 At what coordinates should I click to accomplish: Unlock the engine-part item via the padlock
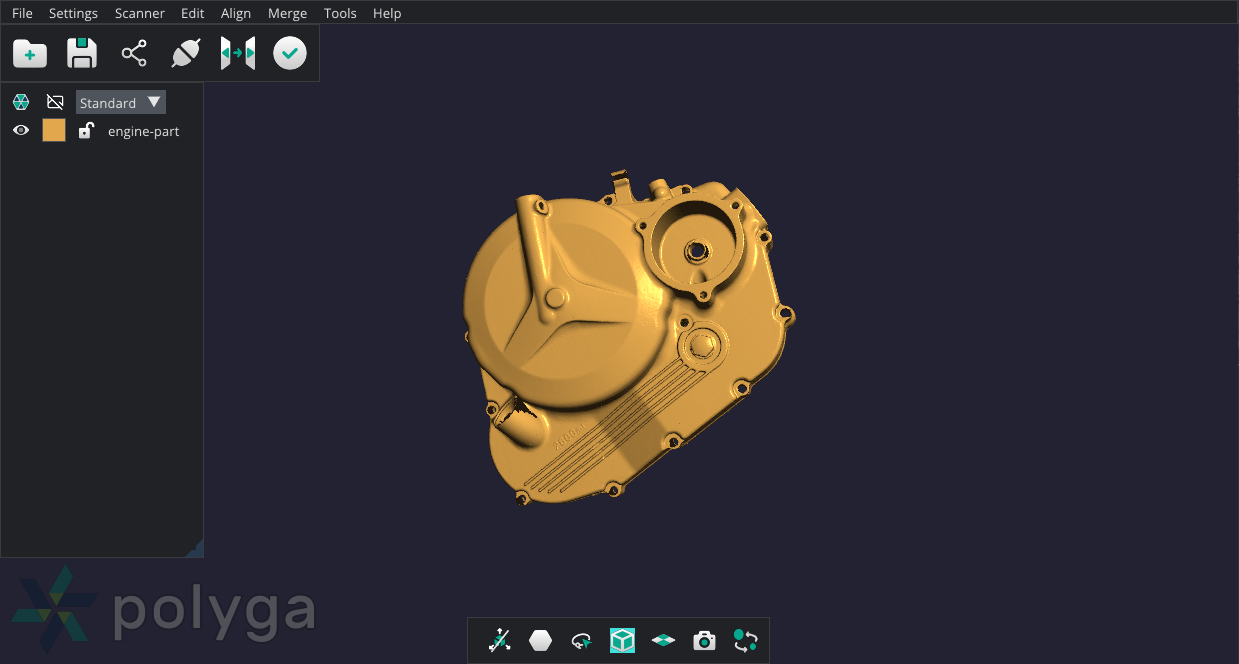86,130
